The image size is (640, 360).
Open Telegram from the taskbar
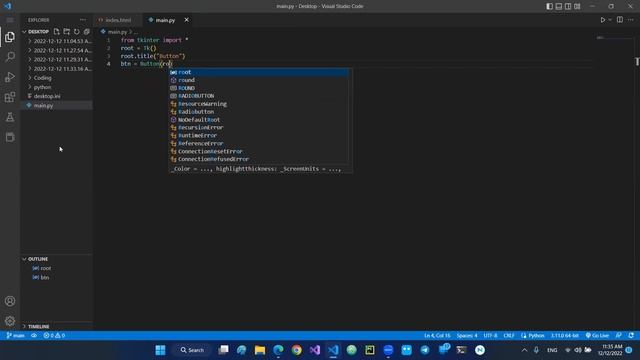point(424,350)
